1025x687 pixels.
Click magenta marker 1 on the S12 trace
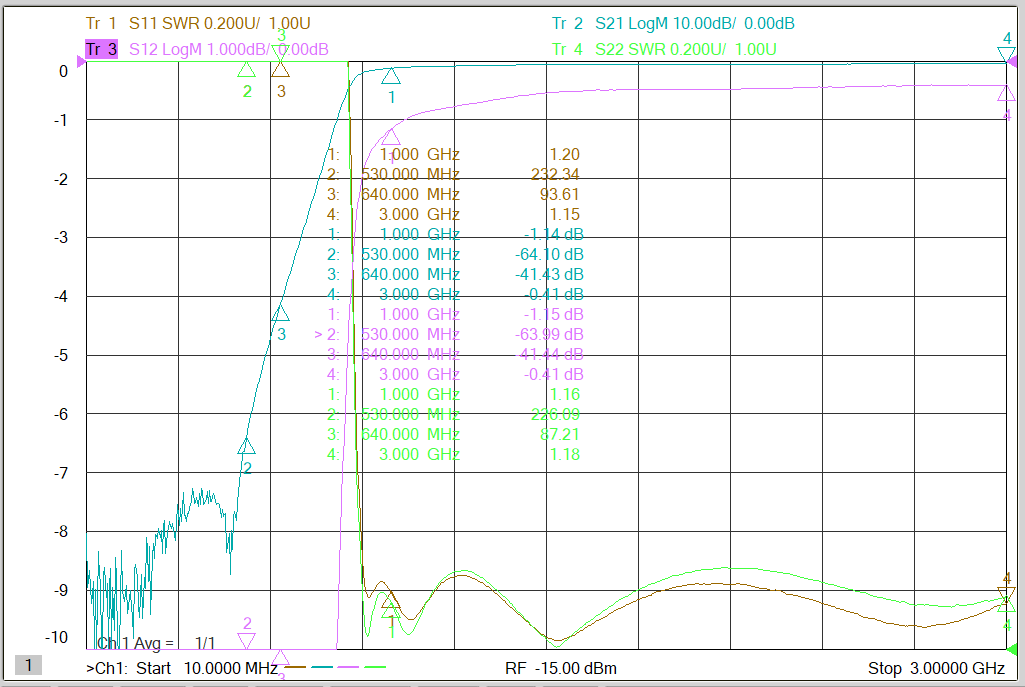coord(390,137)
